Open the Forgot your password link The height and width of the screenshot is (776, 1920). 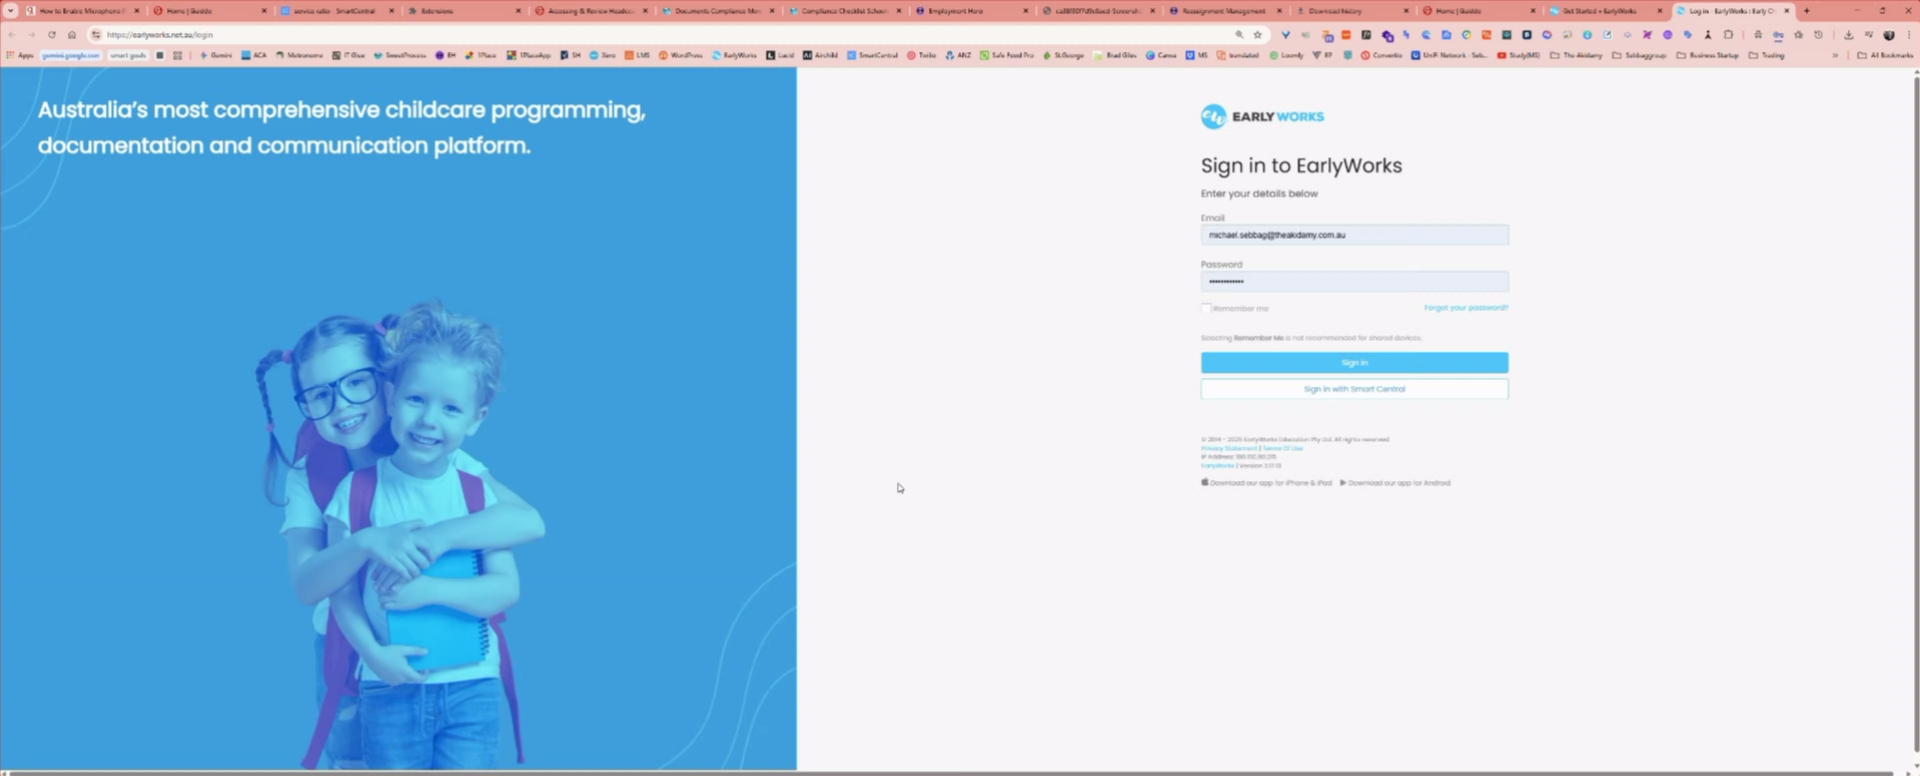[1466, 308]
